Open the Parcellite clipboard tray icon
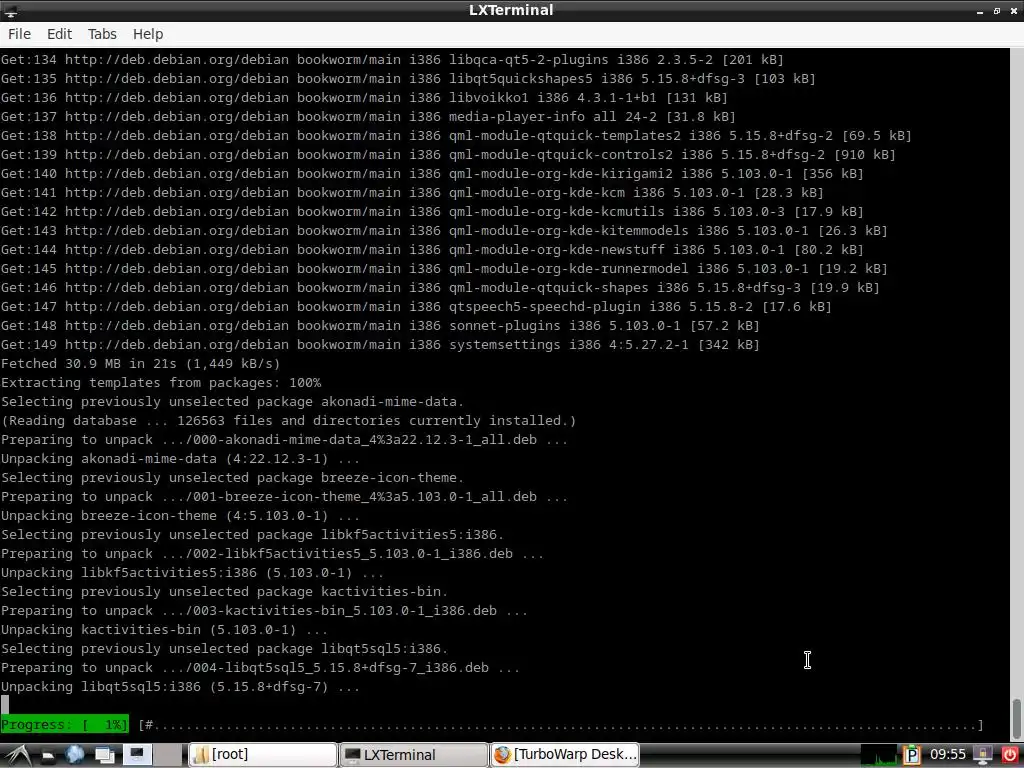Screen dimensions: 1024x768 [x=912, y=755]
